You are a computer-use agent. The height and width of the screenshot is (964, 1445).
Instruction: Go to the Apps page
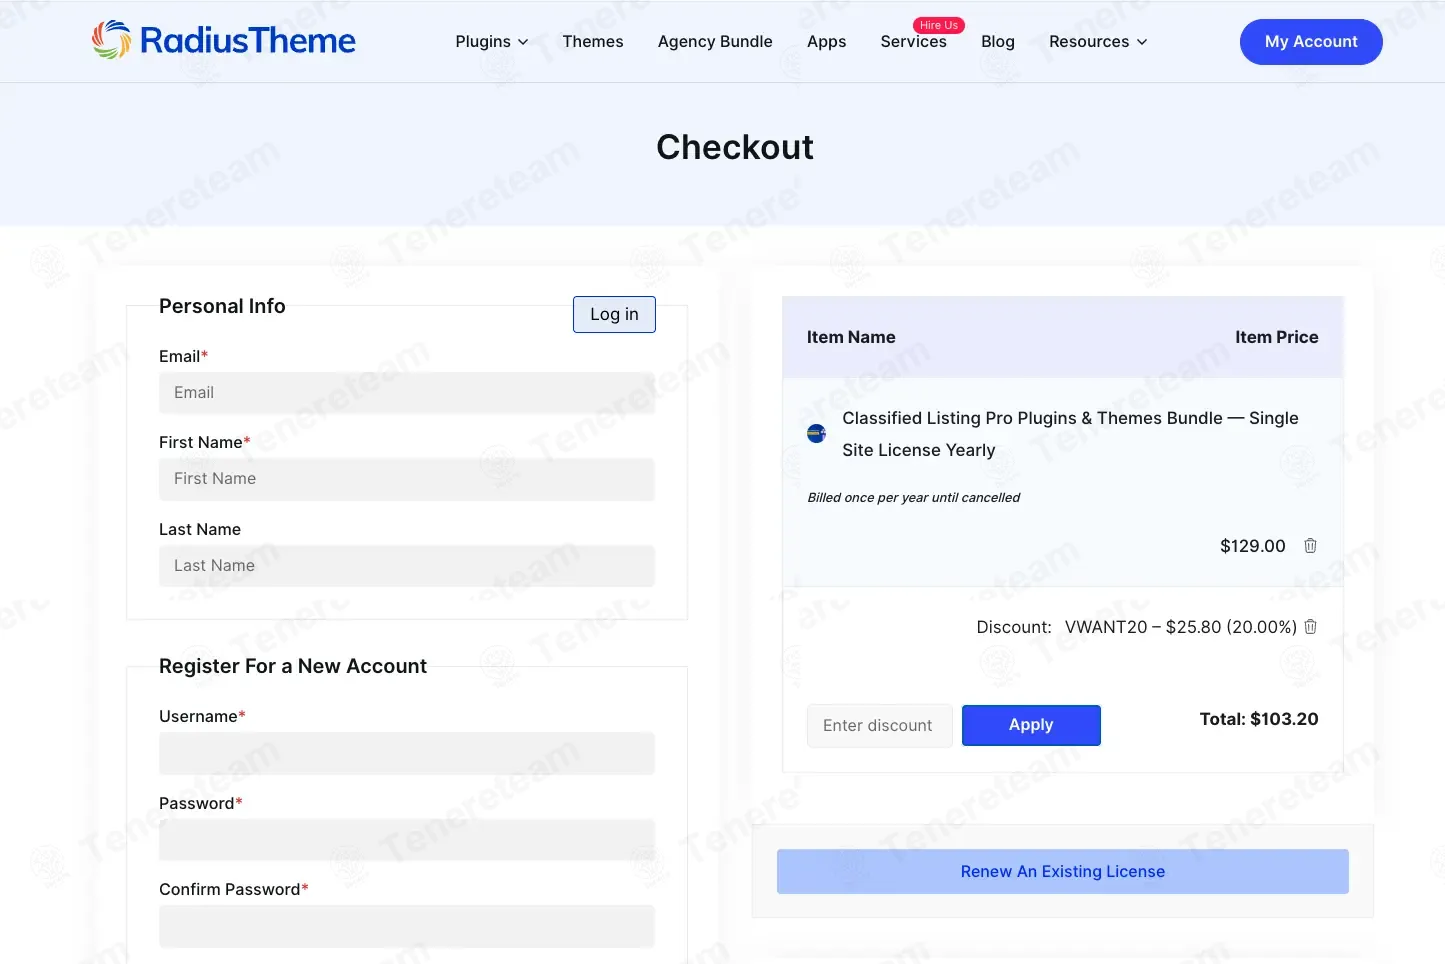[826, 42]
